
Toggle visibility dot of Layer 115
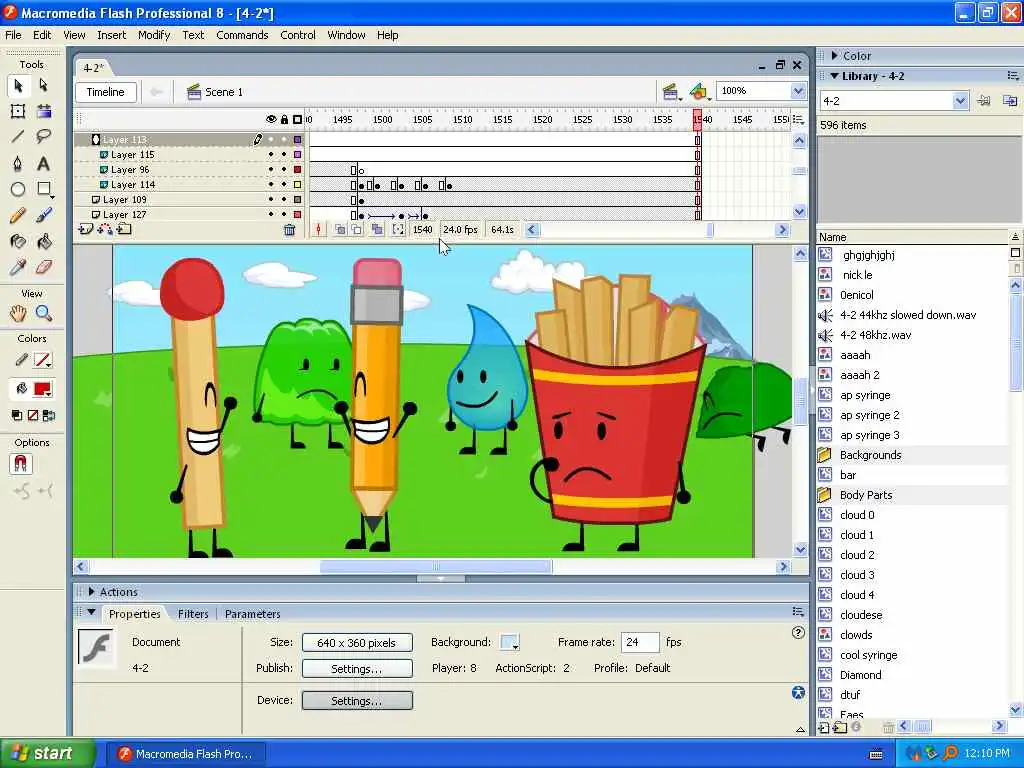pos(271,155)
